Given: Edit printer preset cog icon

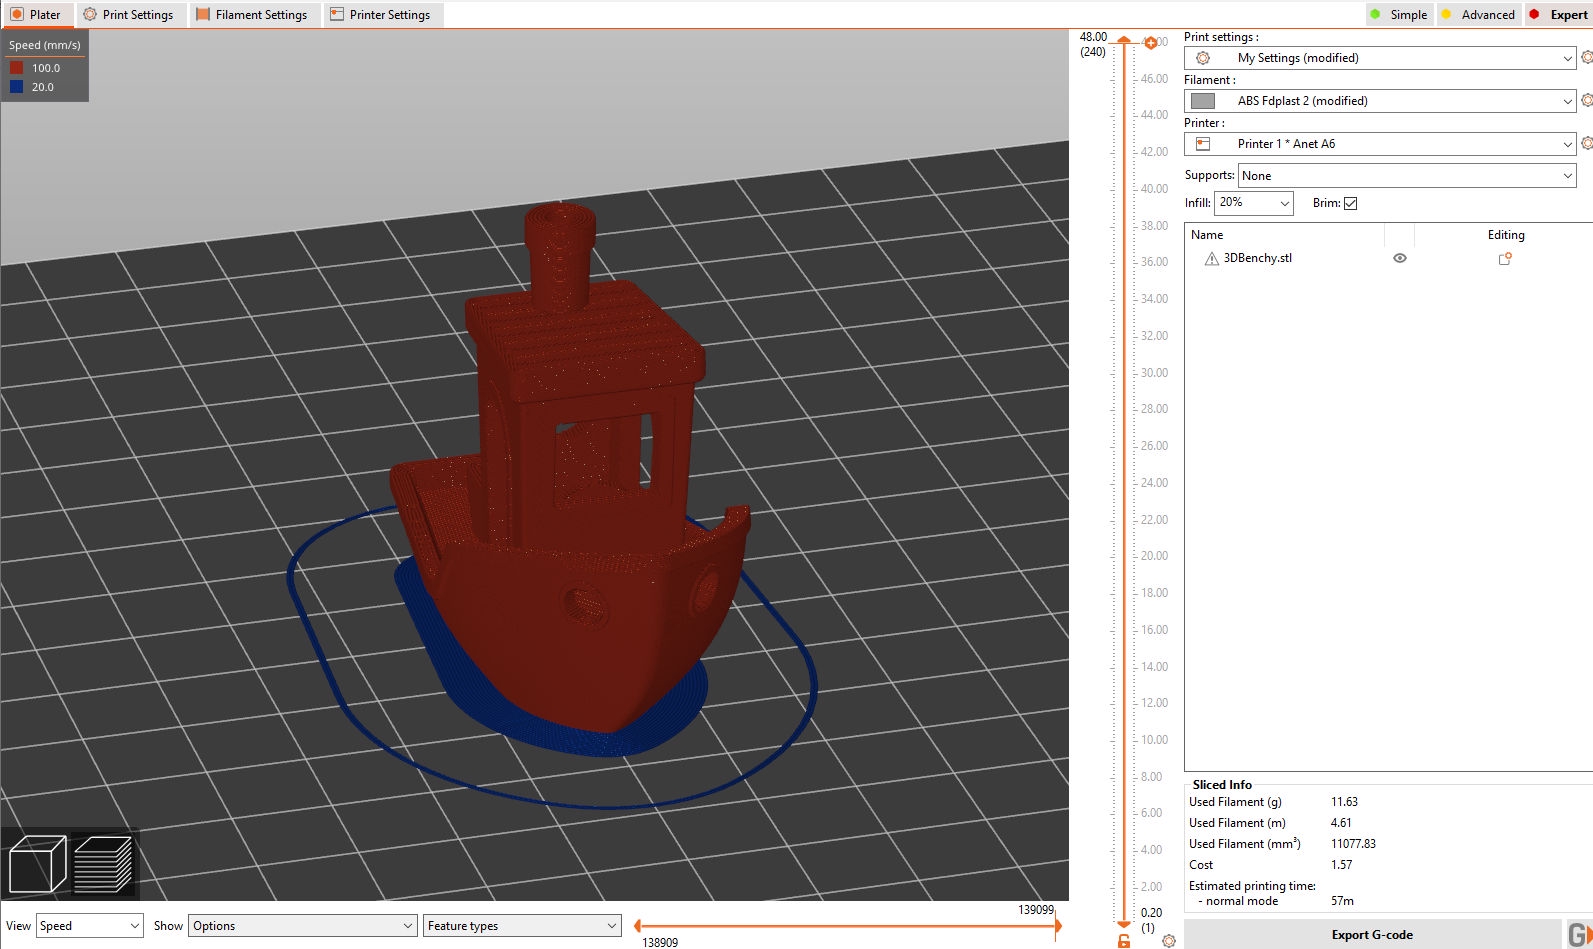Looking at the screenshot, I should point(1586,144).
